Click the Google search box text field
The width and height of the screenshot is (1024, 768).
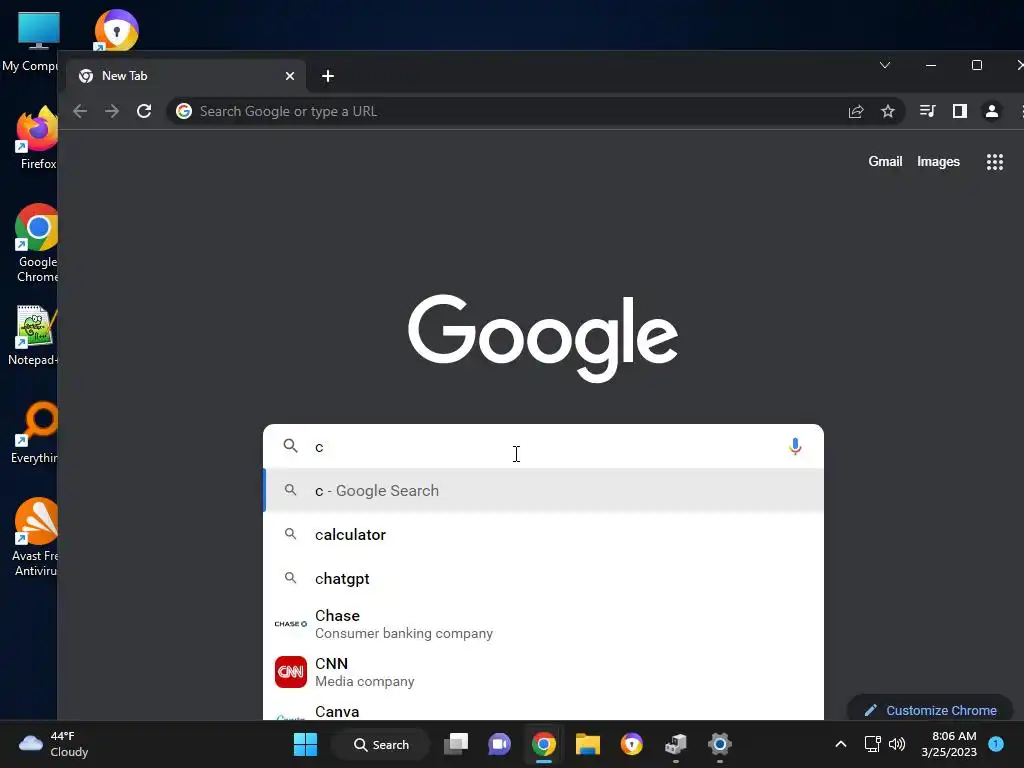[x=545, y=447]
